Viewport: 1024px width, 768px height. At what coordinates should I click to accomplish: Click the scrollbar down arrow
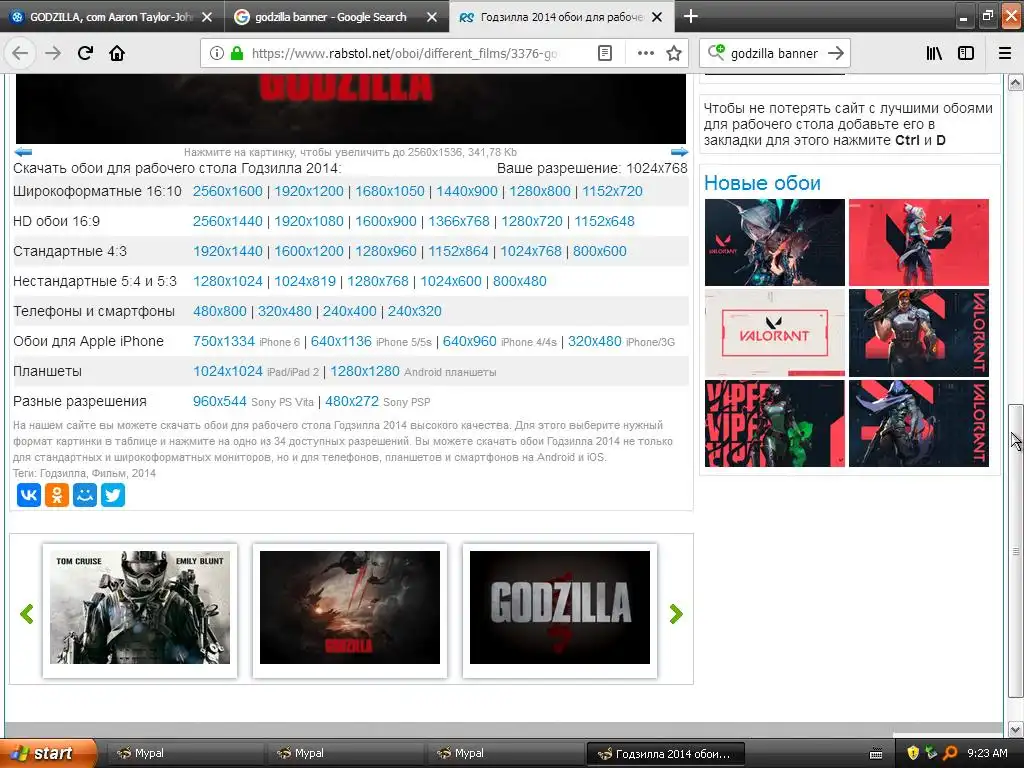tap(1015, 729)
